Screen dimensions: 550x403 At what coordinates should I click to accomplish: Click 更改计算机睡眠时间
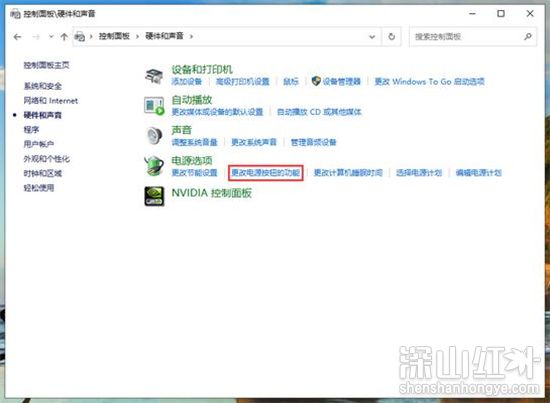[x=348, y=173]
